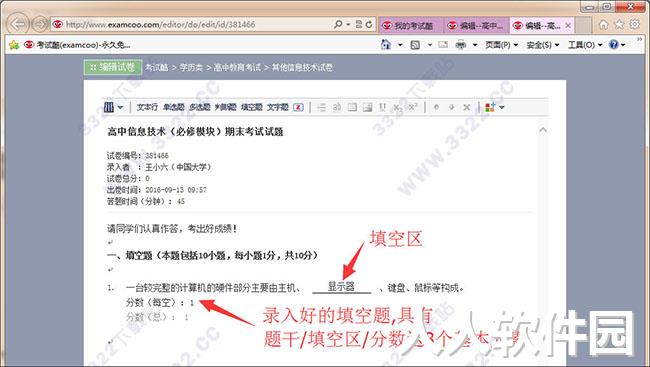Expand the feeds dropdown arrow
This screenshot has width=650, height=367.
tap(430, 45)
